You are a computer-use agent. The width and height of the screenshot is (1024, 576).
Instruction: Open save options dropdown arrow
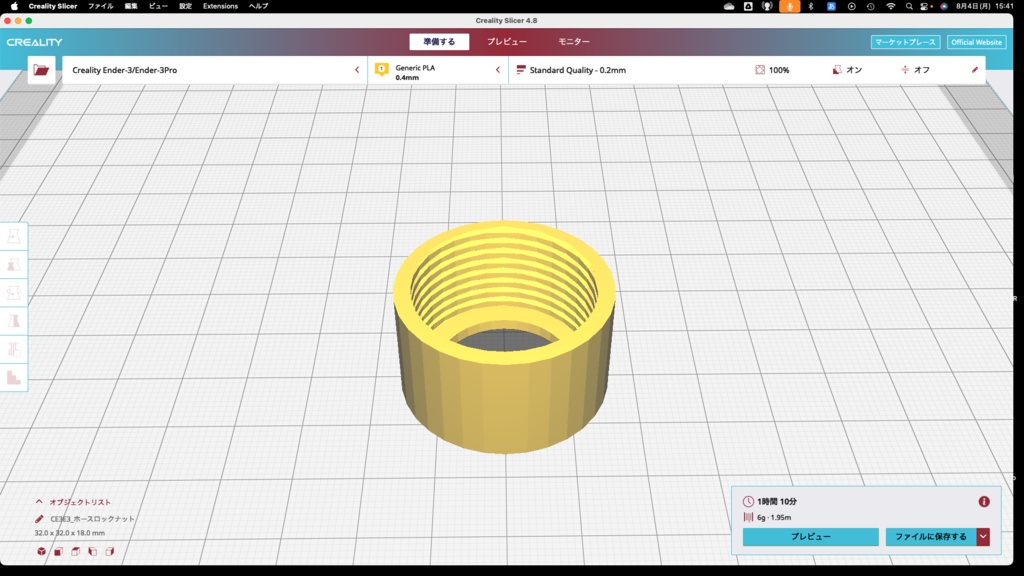[983, 537]
